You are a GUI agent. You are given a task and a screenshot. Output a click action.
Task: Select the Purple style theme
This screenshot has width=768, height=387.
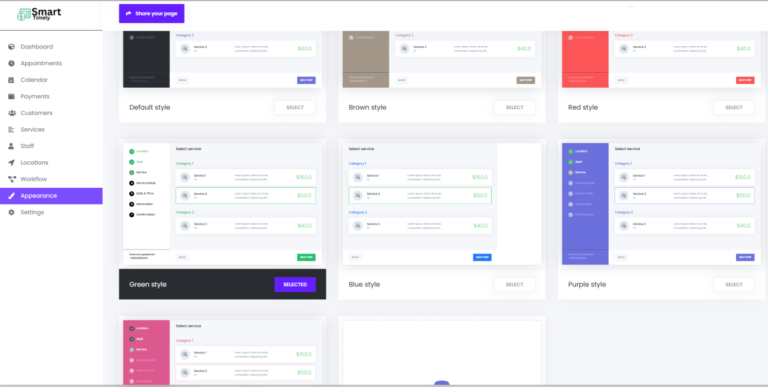[x=734, y=285]
